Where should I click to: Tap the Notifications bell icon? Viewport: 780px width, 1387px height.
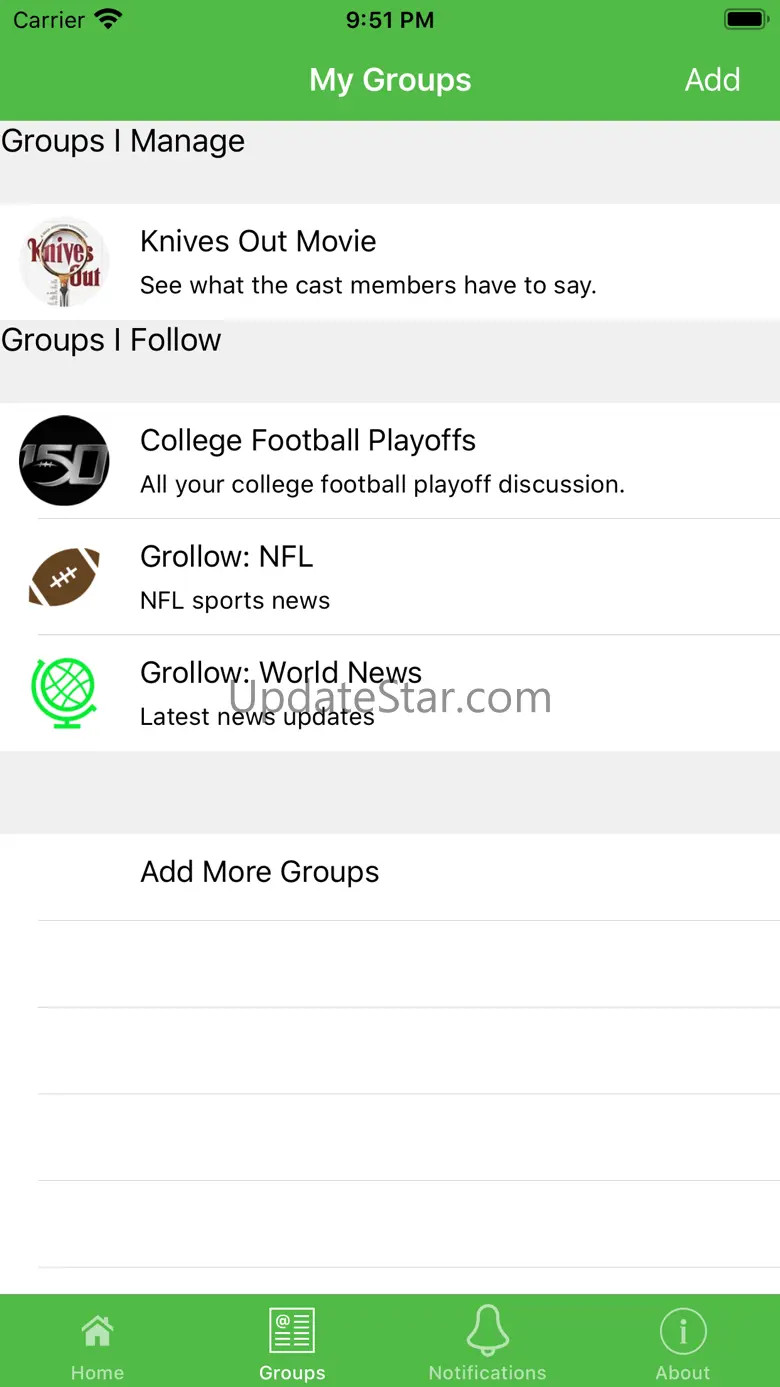pos(487,1331)
